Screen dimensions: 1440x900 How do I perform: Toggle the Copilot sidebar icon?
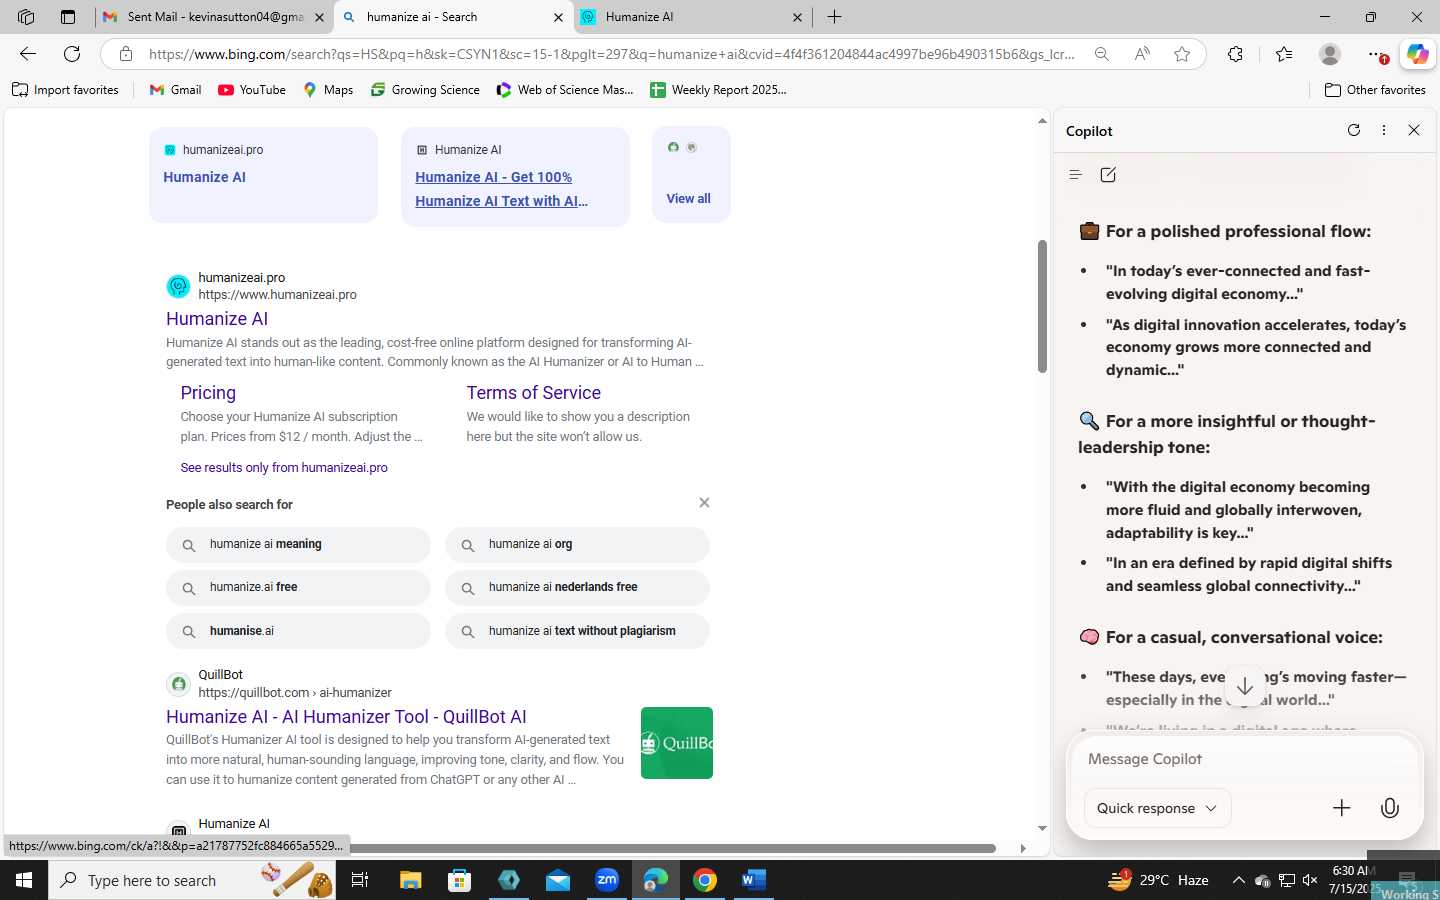pyautogui.click(x=1417, y=54)
